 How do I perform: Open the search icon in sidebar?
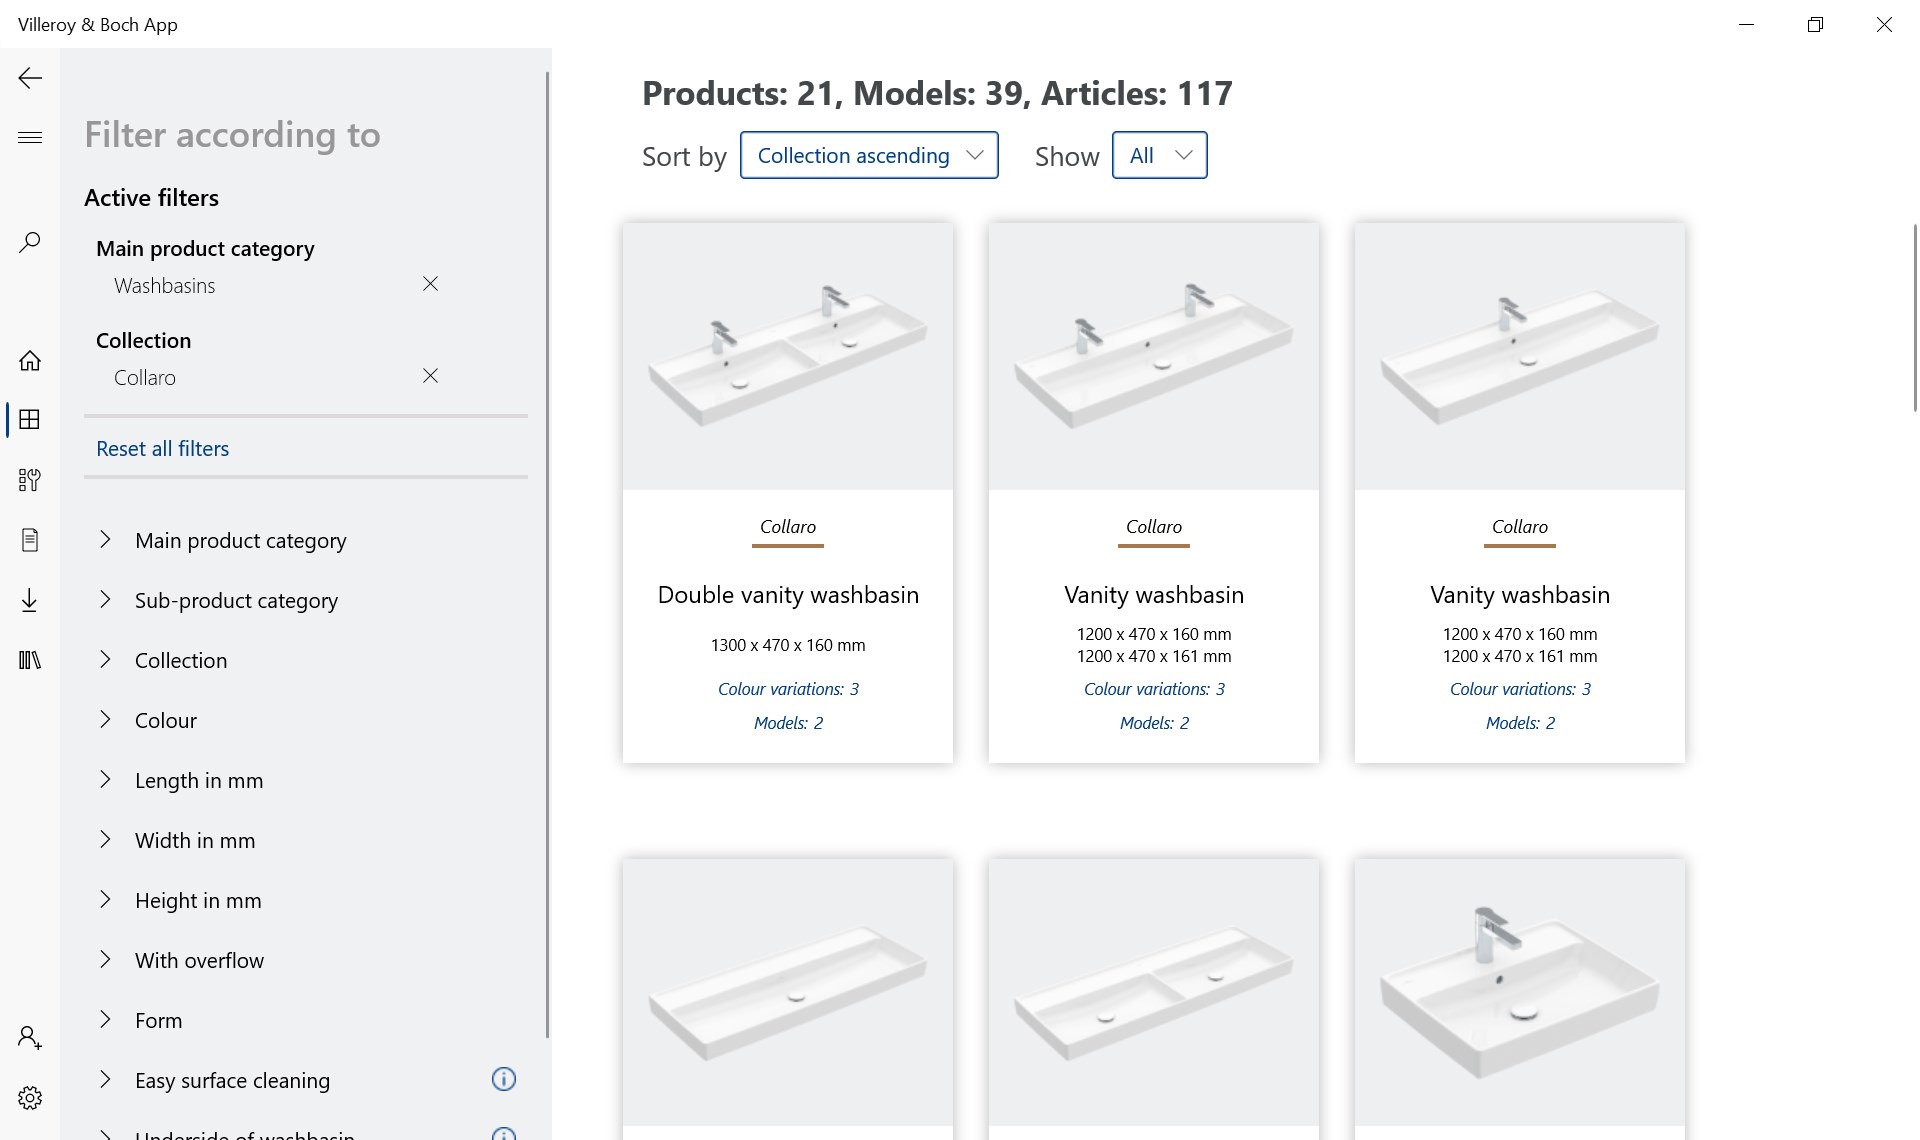(x=30, y=242)
